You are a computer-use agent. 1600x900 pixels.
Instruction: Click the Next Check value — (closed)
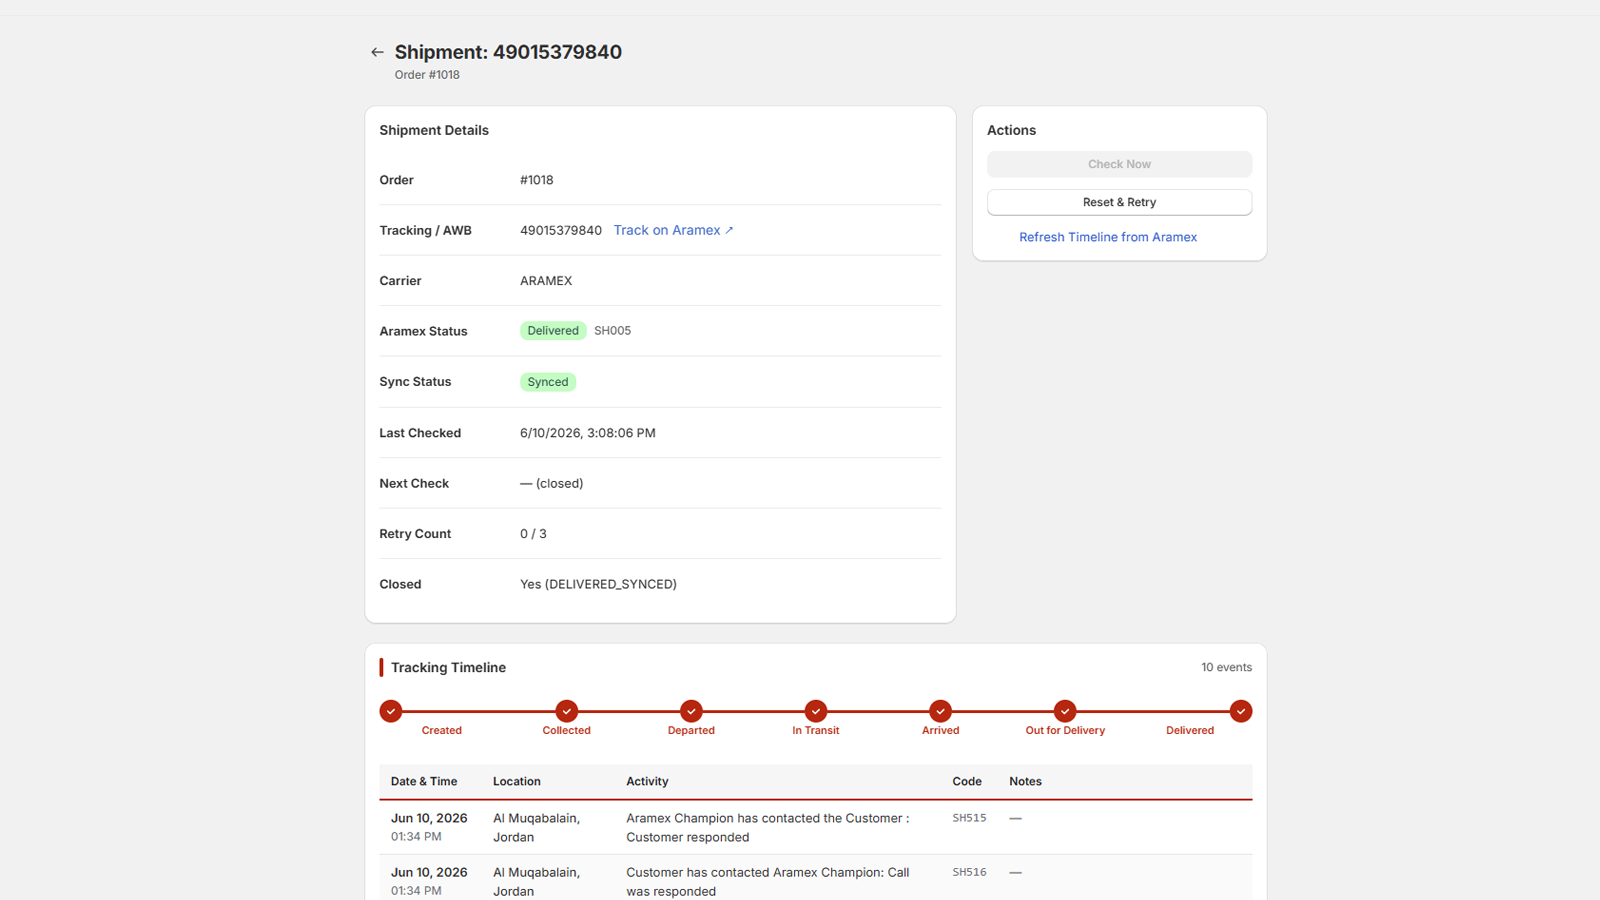pyautogui.click(x=551, y=483)
